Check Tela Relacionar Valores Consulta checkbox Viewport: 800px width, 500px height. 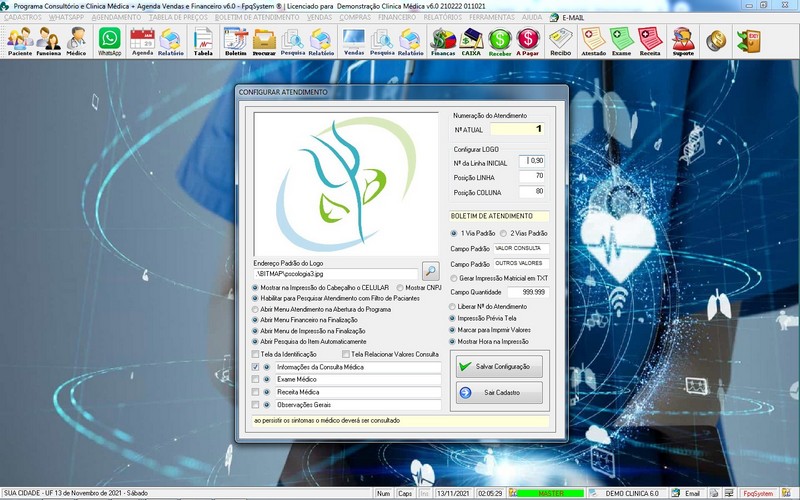pos(346,354)
